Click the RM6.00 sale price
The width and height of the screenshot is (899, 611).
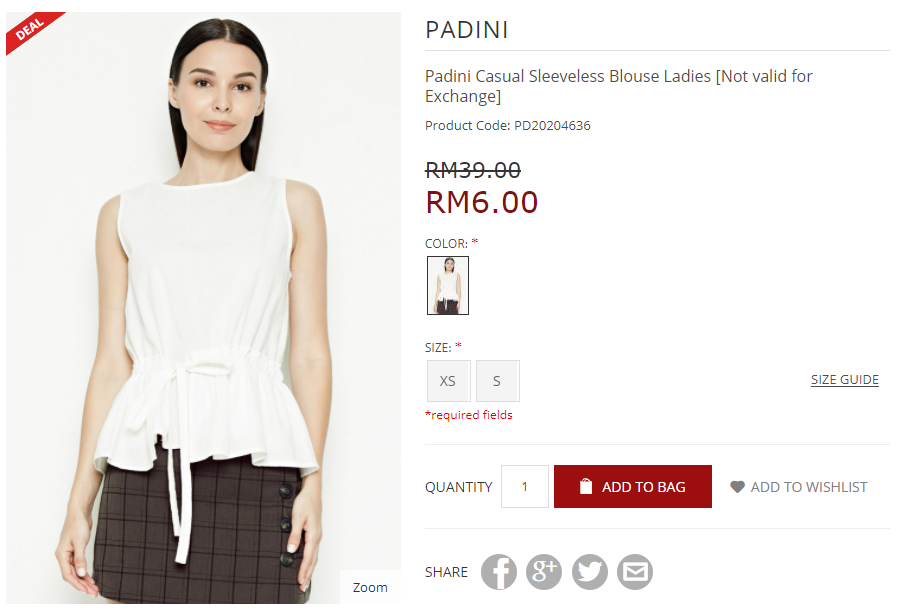click(482, 202)
